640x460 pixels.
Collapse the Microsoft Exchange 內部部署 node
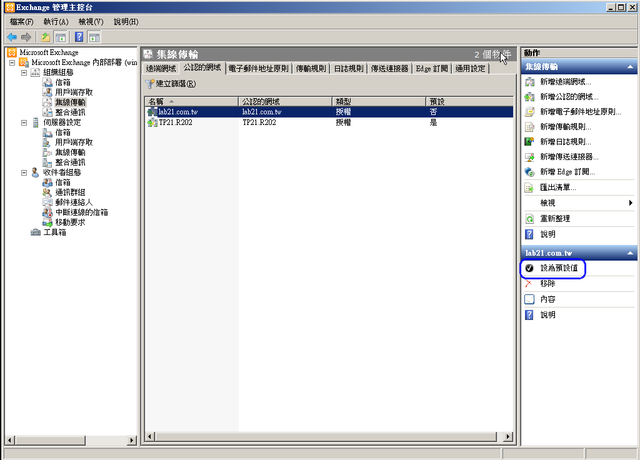click(12, 62)
